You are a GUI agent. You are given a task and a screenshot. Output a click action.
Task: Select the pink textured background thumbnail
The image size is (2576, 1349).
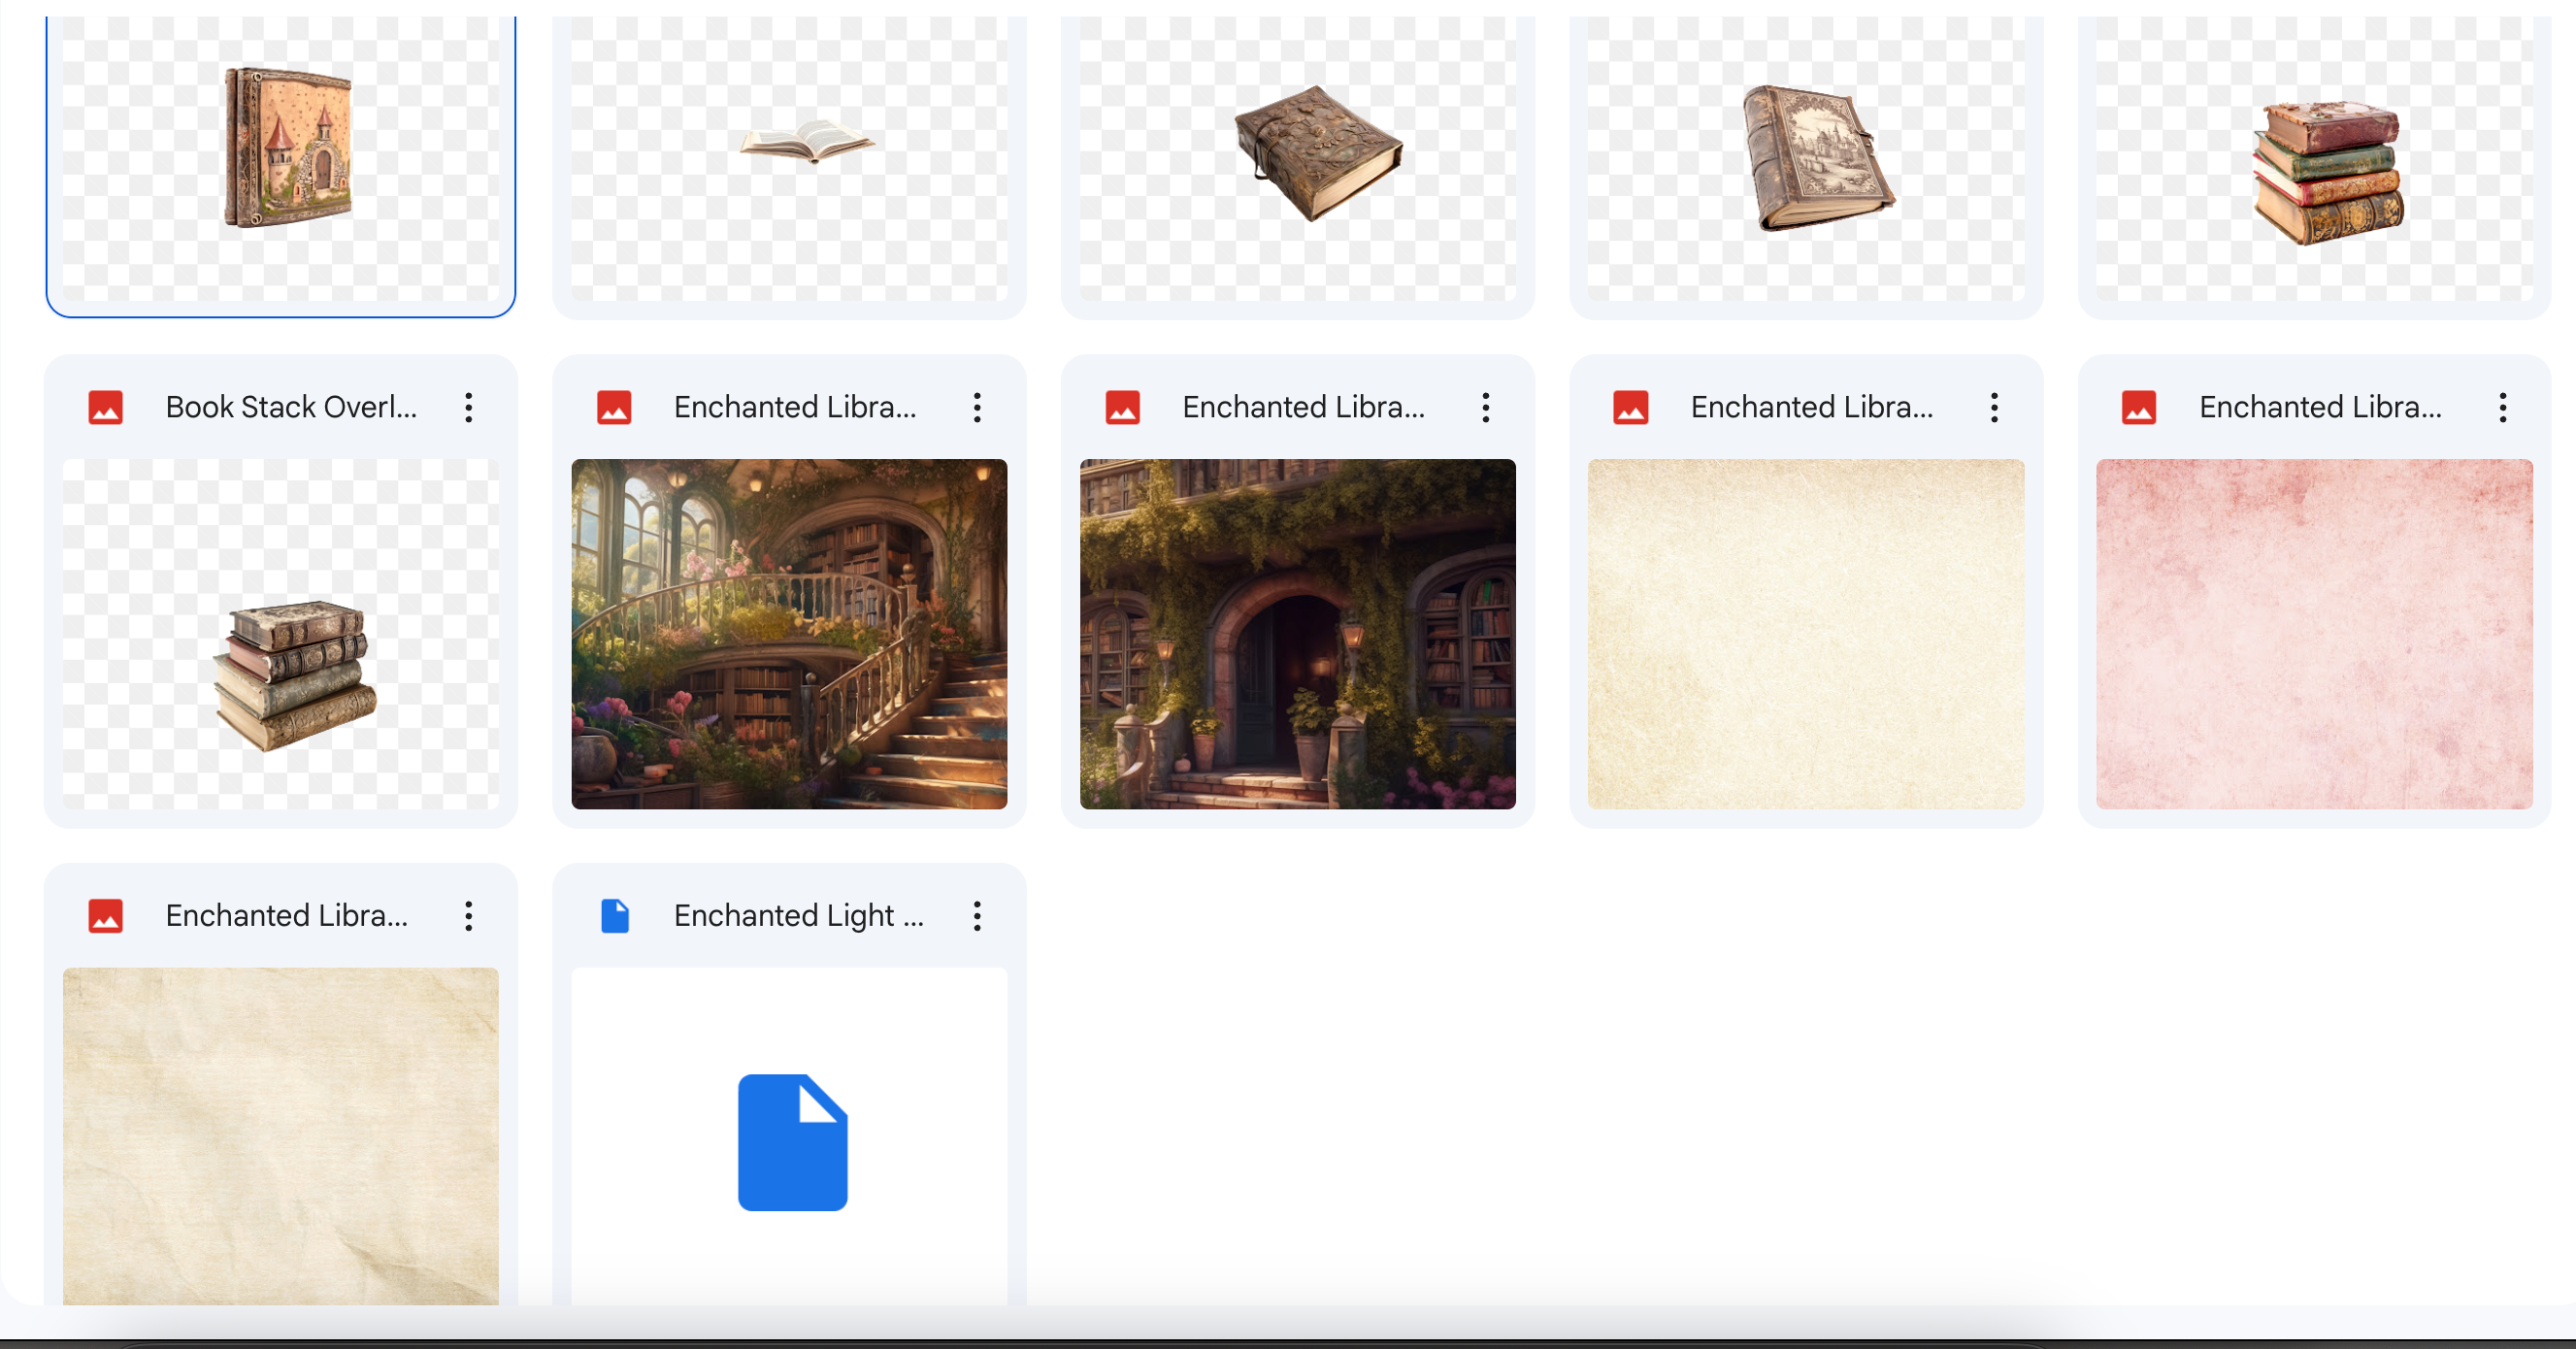[2313, 633]
